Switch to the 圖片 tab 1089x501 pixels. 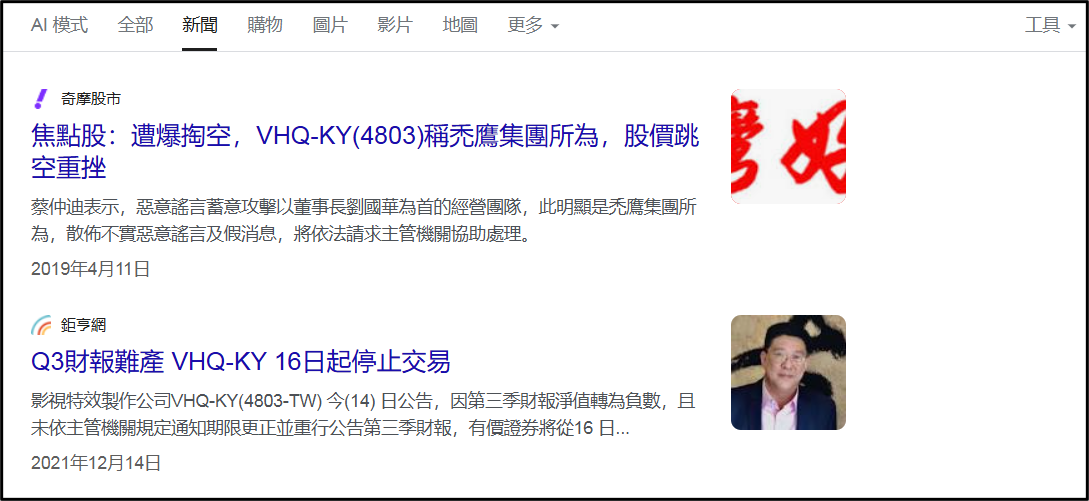330,26
